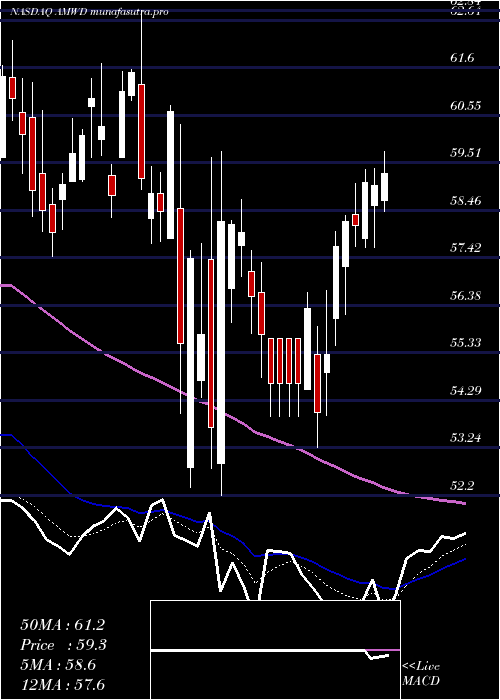Image resolution: width=500 pixels, height=700 pixels.
Task: Select the 60.55 price axis label
Action: [466, 105]
